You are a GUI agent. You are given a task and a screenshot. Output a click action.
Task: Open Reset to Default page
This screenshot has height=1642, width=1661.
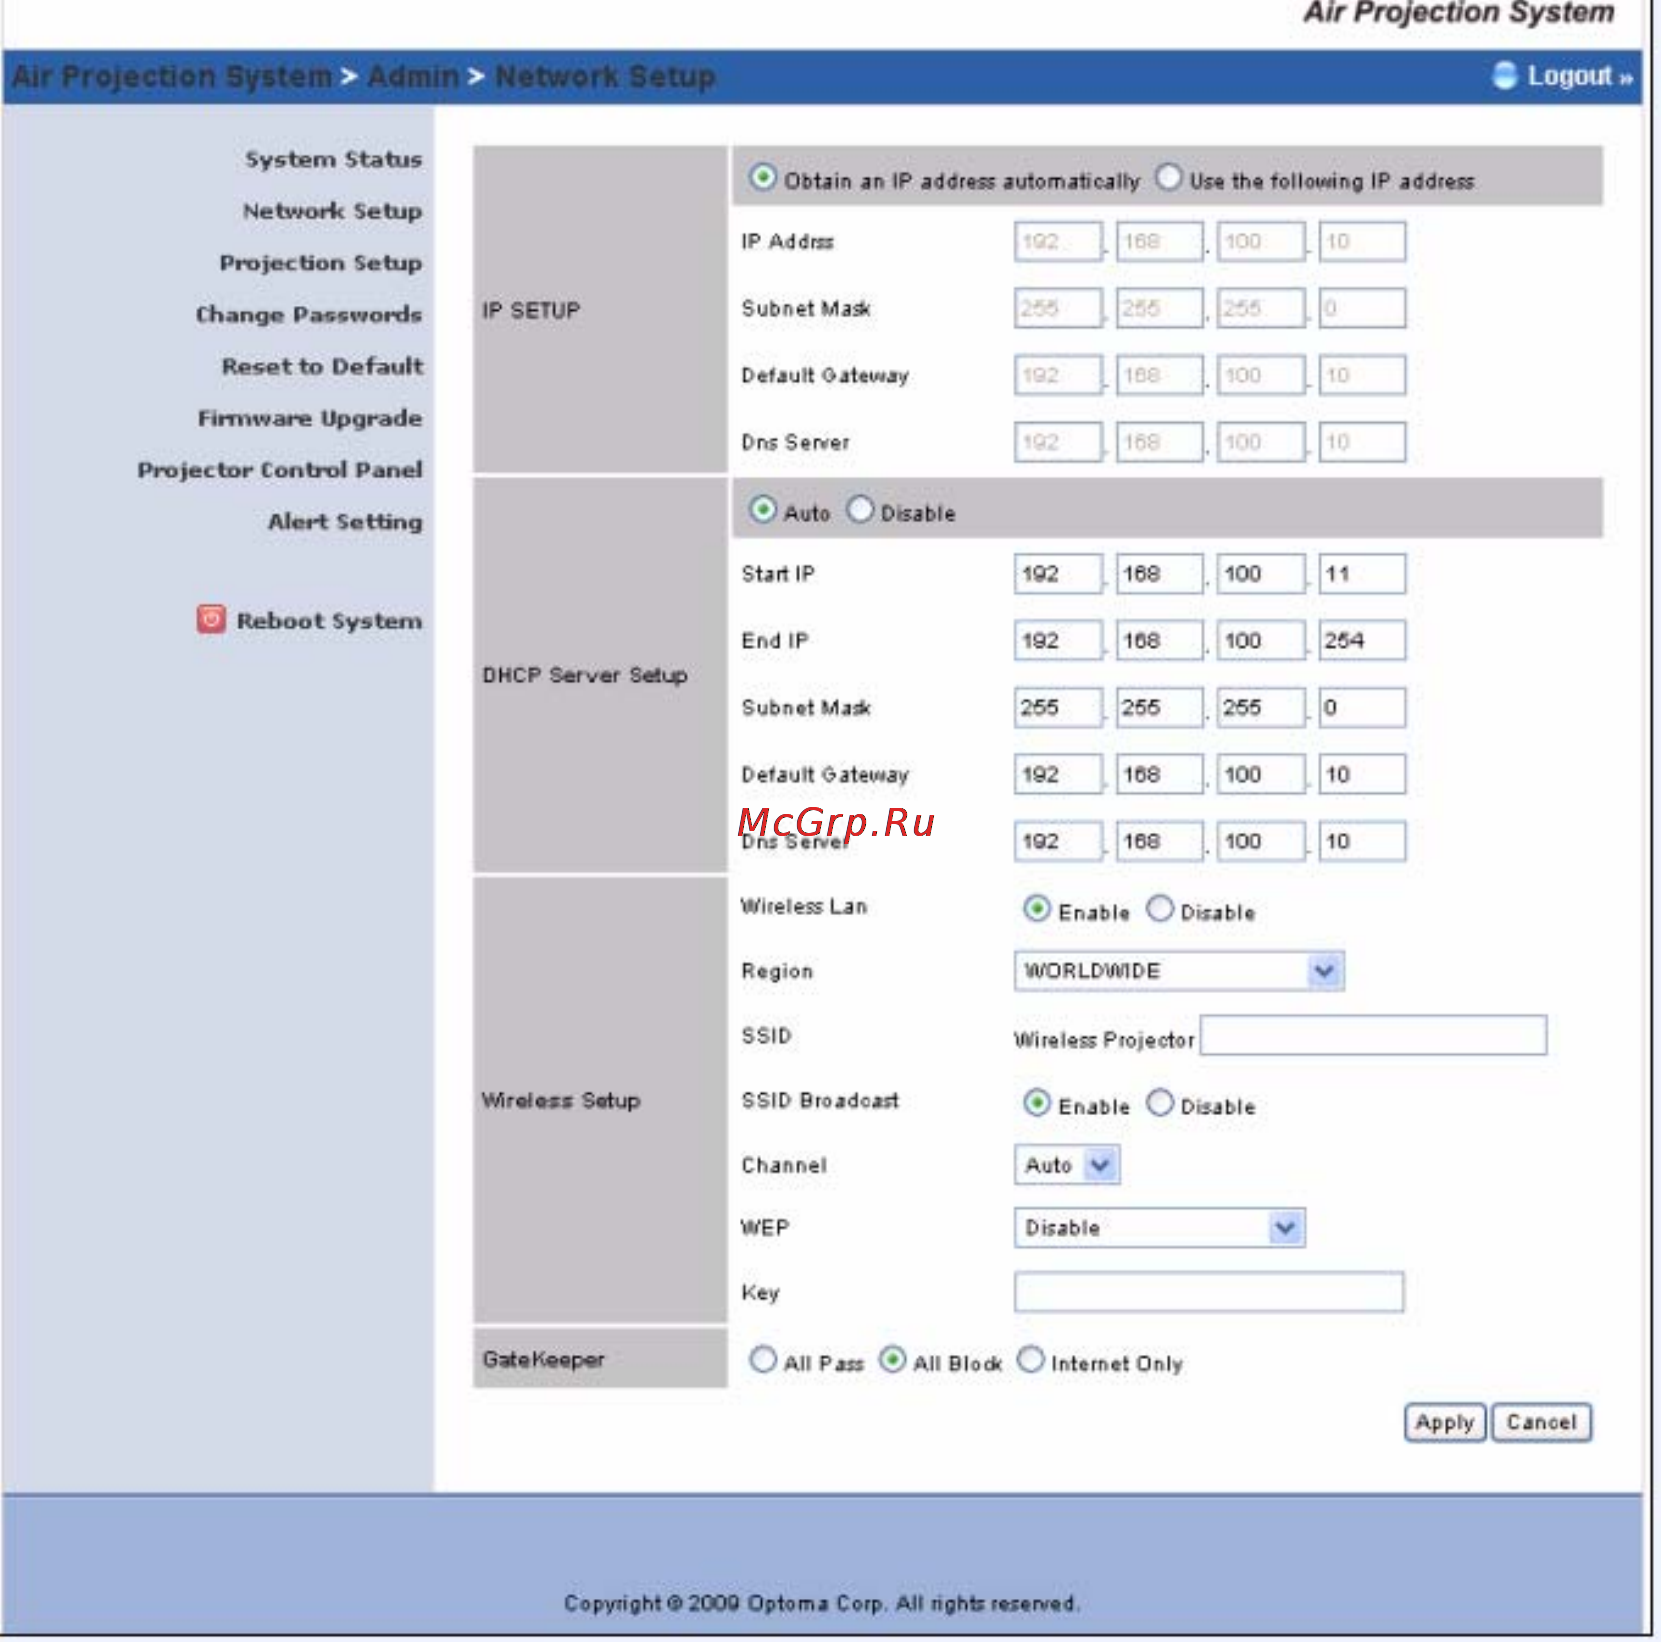click(x=323, y=367)
